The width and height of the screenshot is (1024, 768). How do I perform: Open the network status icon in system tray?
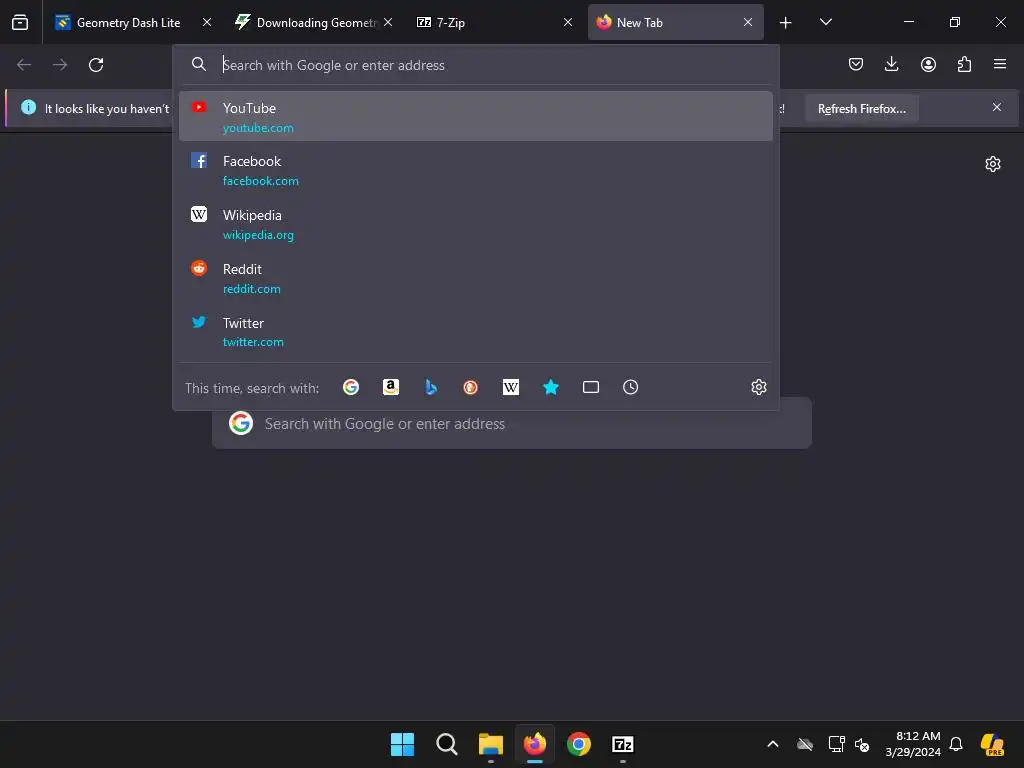[836, 744]
